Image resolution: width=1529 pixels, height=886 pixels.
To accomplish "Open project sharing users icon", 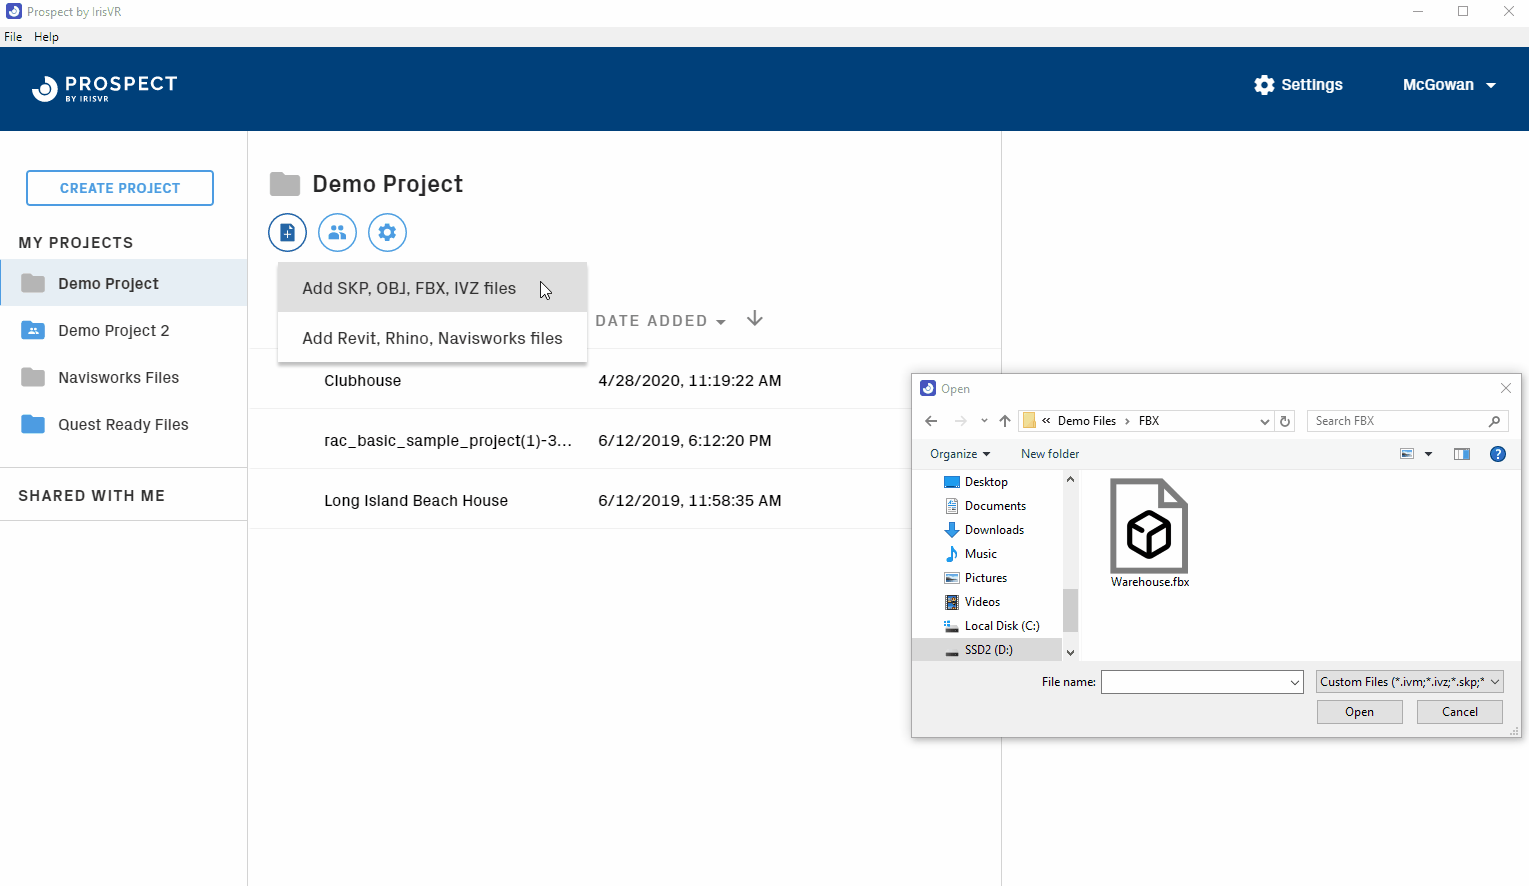I will point(337,233).
